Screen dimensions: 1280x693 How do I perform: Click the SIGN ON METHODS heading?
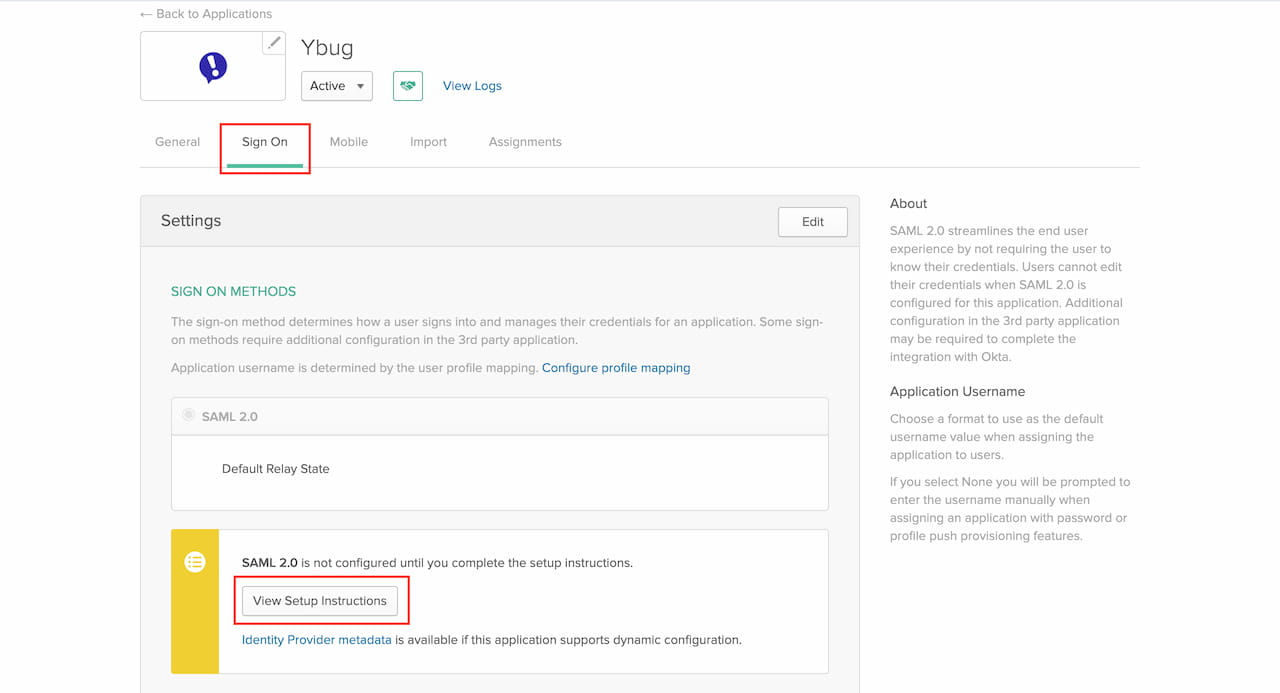pyautogui.click(x=234, y=292)
